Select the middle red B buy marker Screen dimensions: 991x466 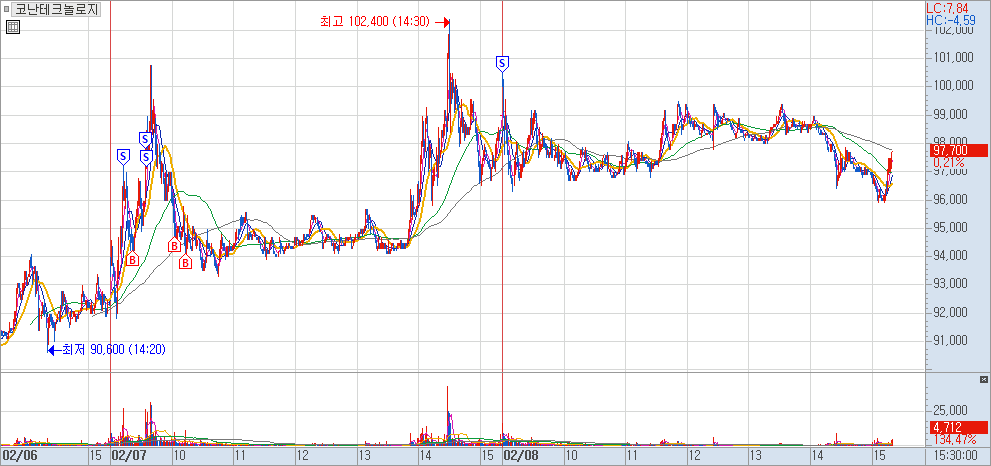(x=174, y=246)
